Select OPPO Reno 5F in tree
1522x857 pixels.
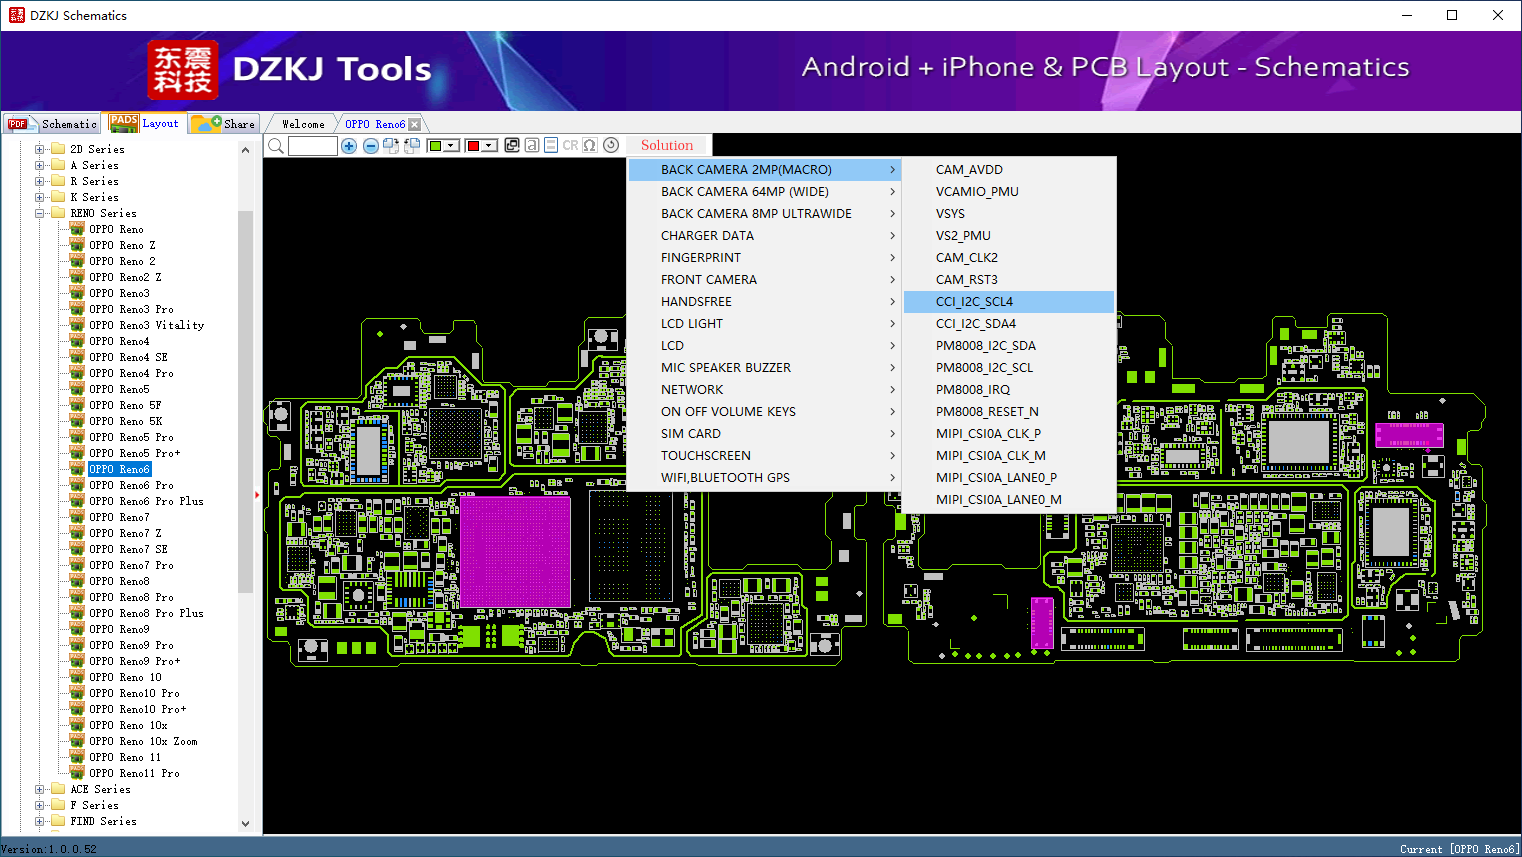point(125,405)
